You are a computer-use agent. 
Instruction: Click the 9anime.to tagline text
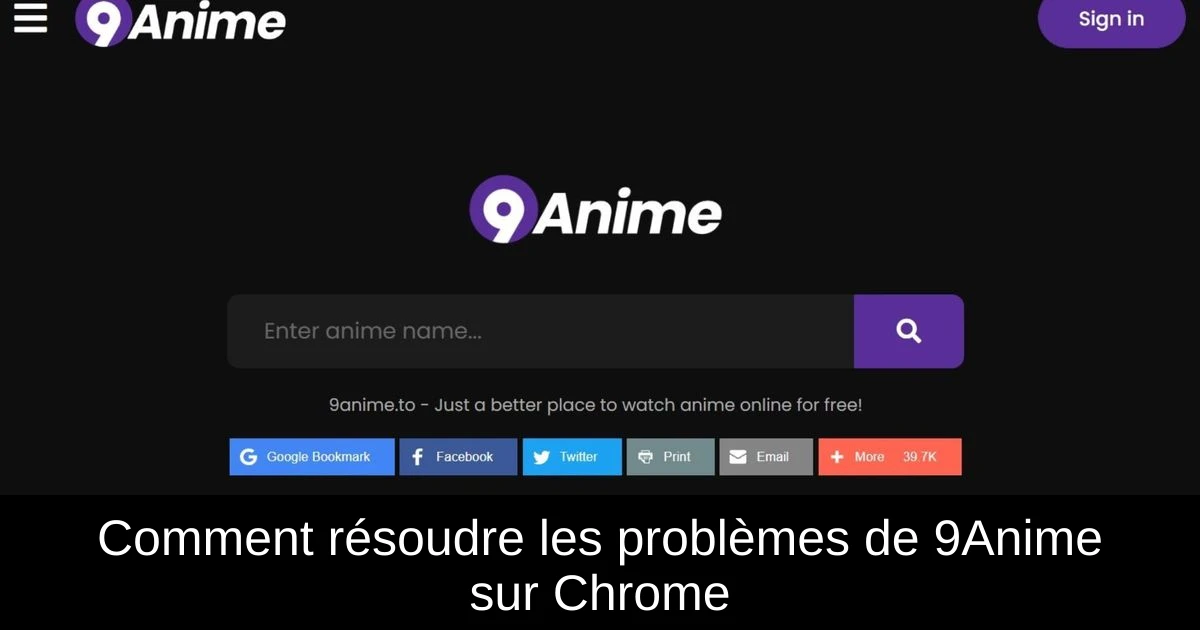tap(595, 406)
